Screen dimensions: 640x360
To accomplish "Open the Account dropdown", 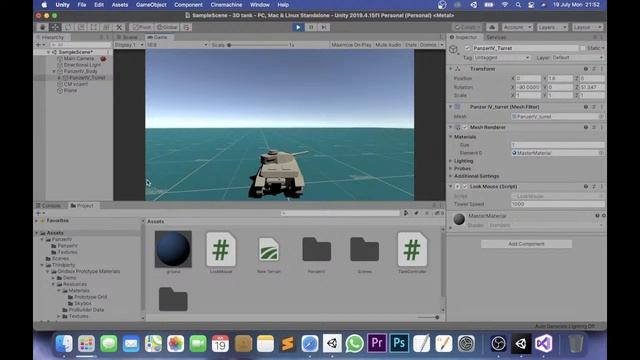I will click(517, 27).
